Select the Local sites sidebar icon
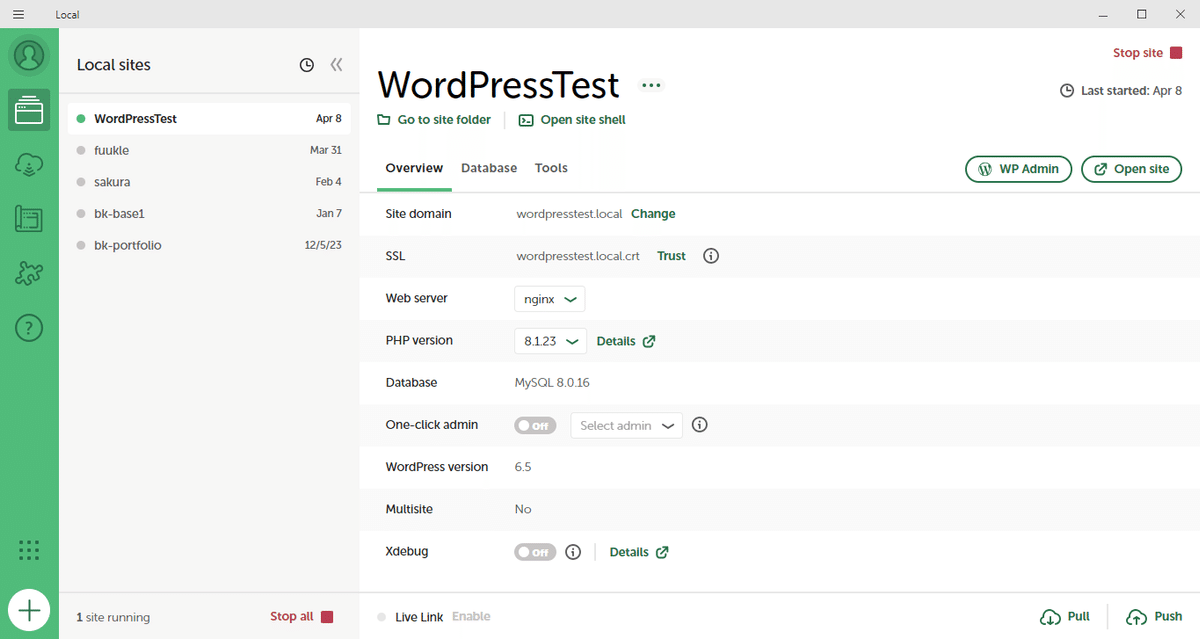 click(x=30, y=110)
